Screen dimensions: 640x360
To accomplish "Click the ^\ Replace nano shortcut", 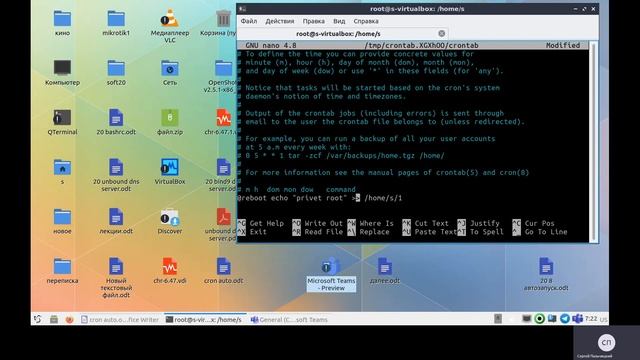I will pos(368,232).
